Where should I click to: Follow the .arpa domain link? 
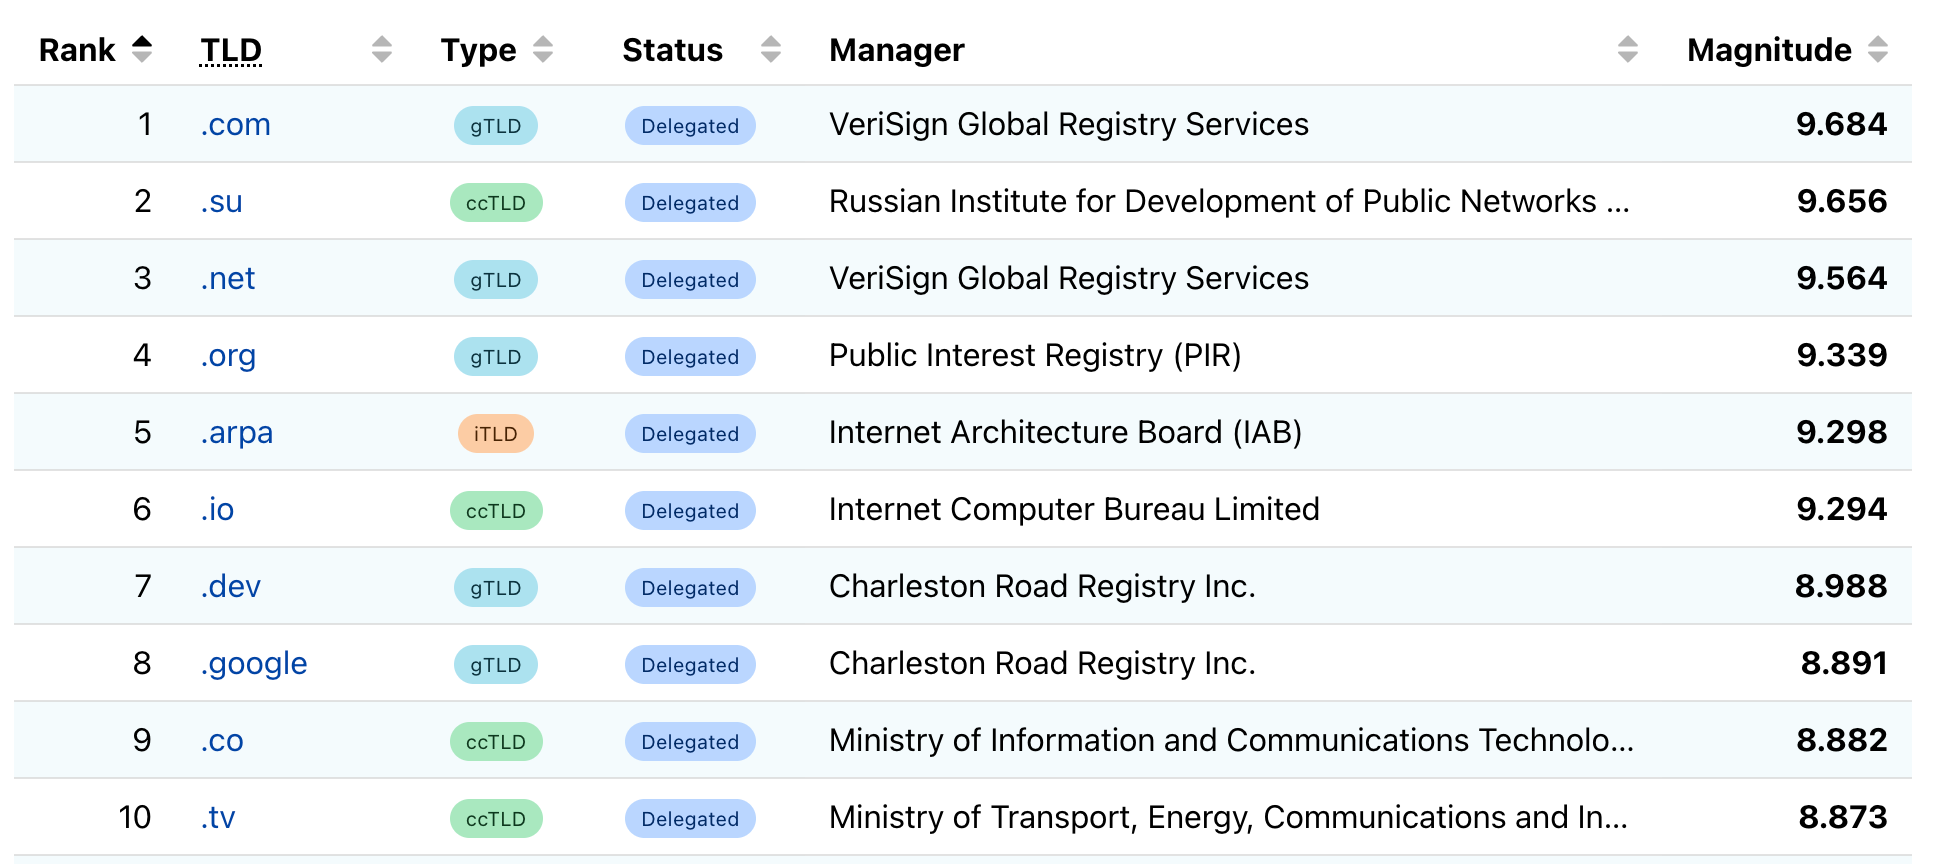click(237, 432)
